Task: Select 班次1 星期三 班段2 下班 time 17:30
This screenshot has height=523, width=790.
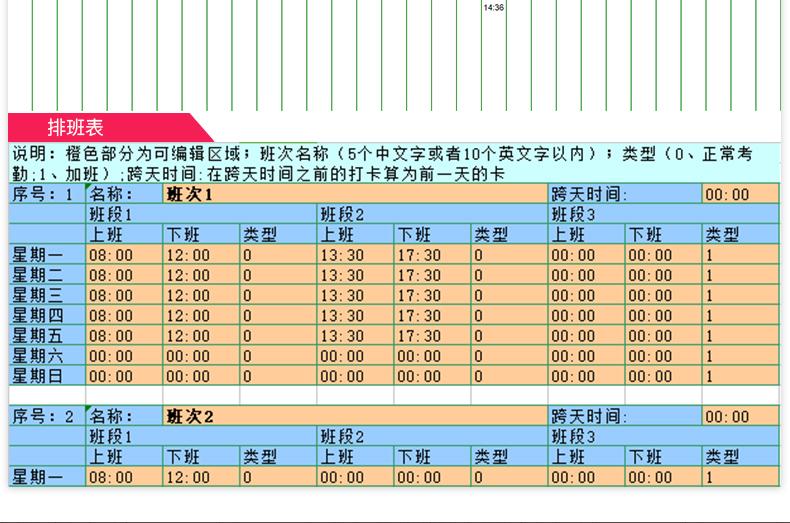Action: pos(432,295)
